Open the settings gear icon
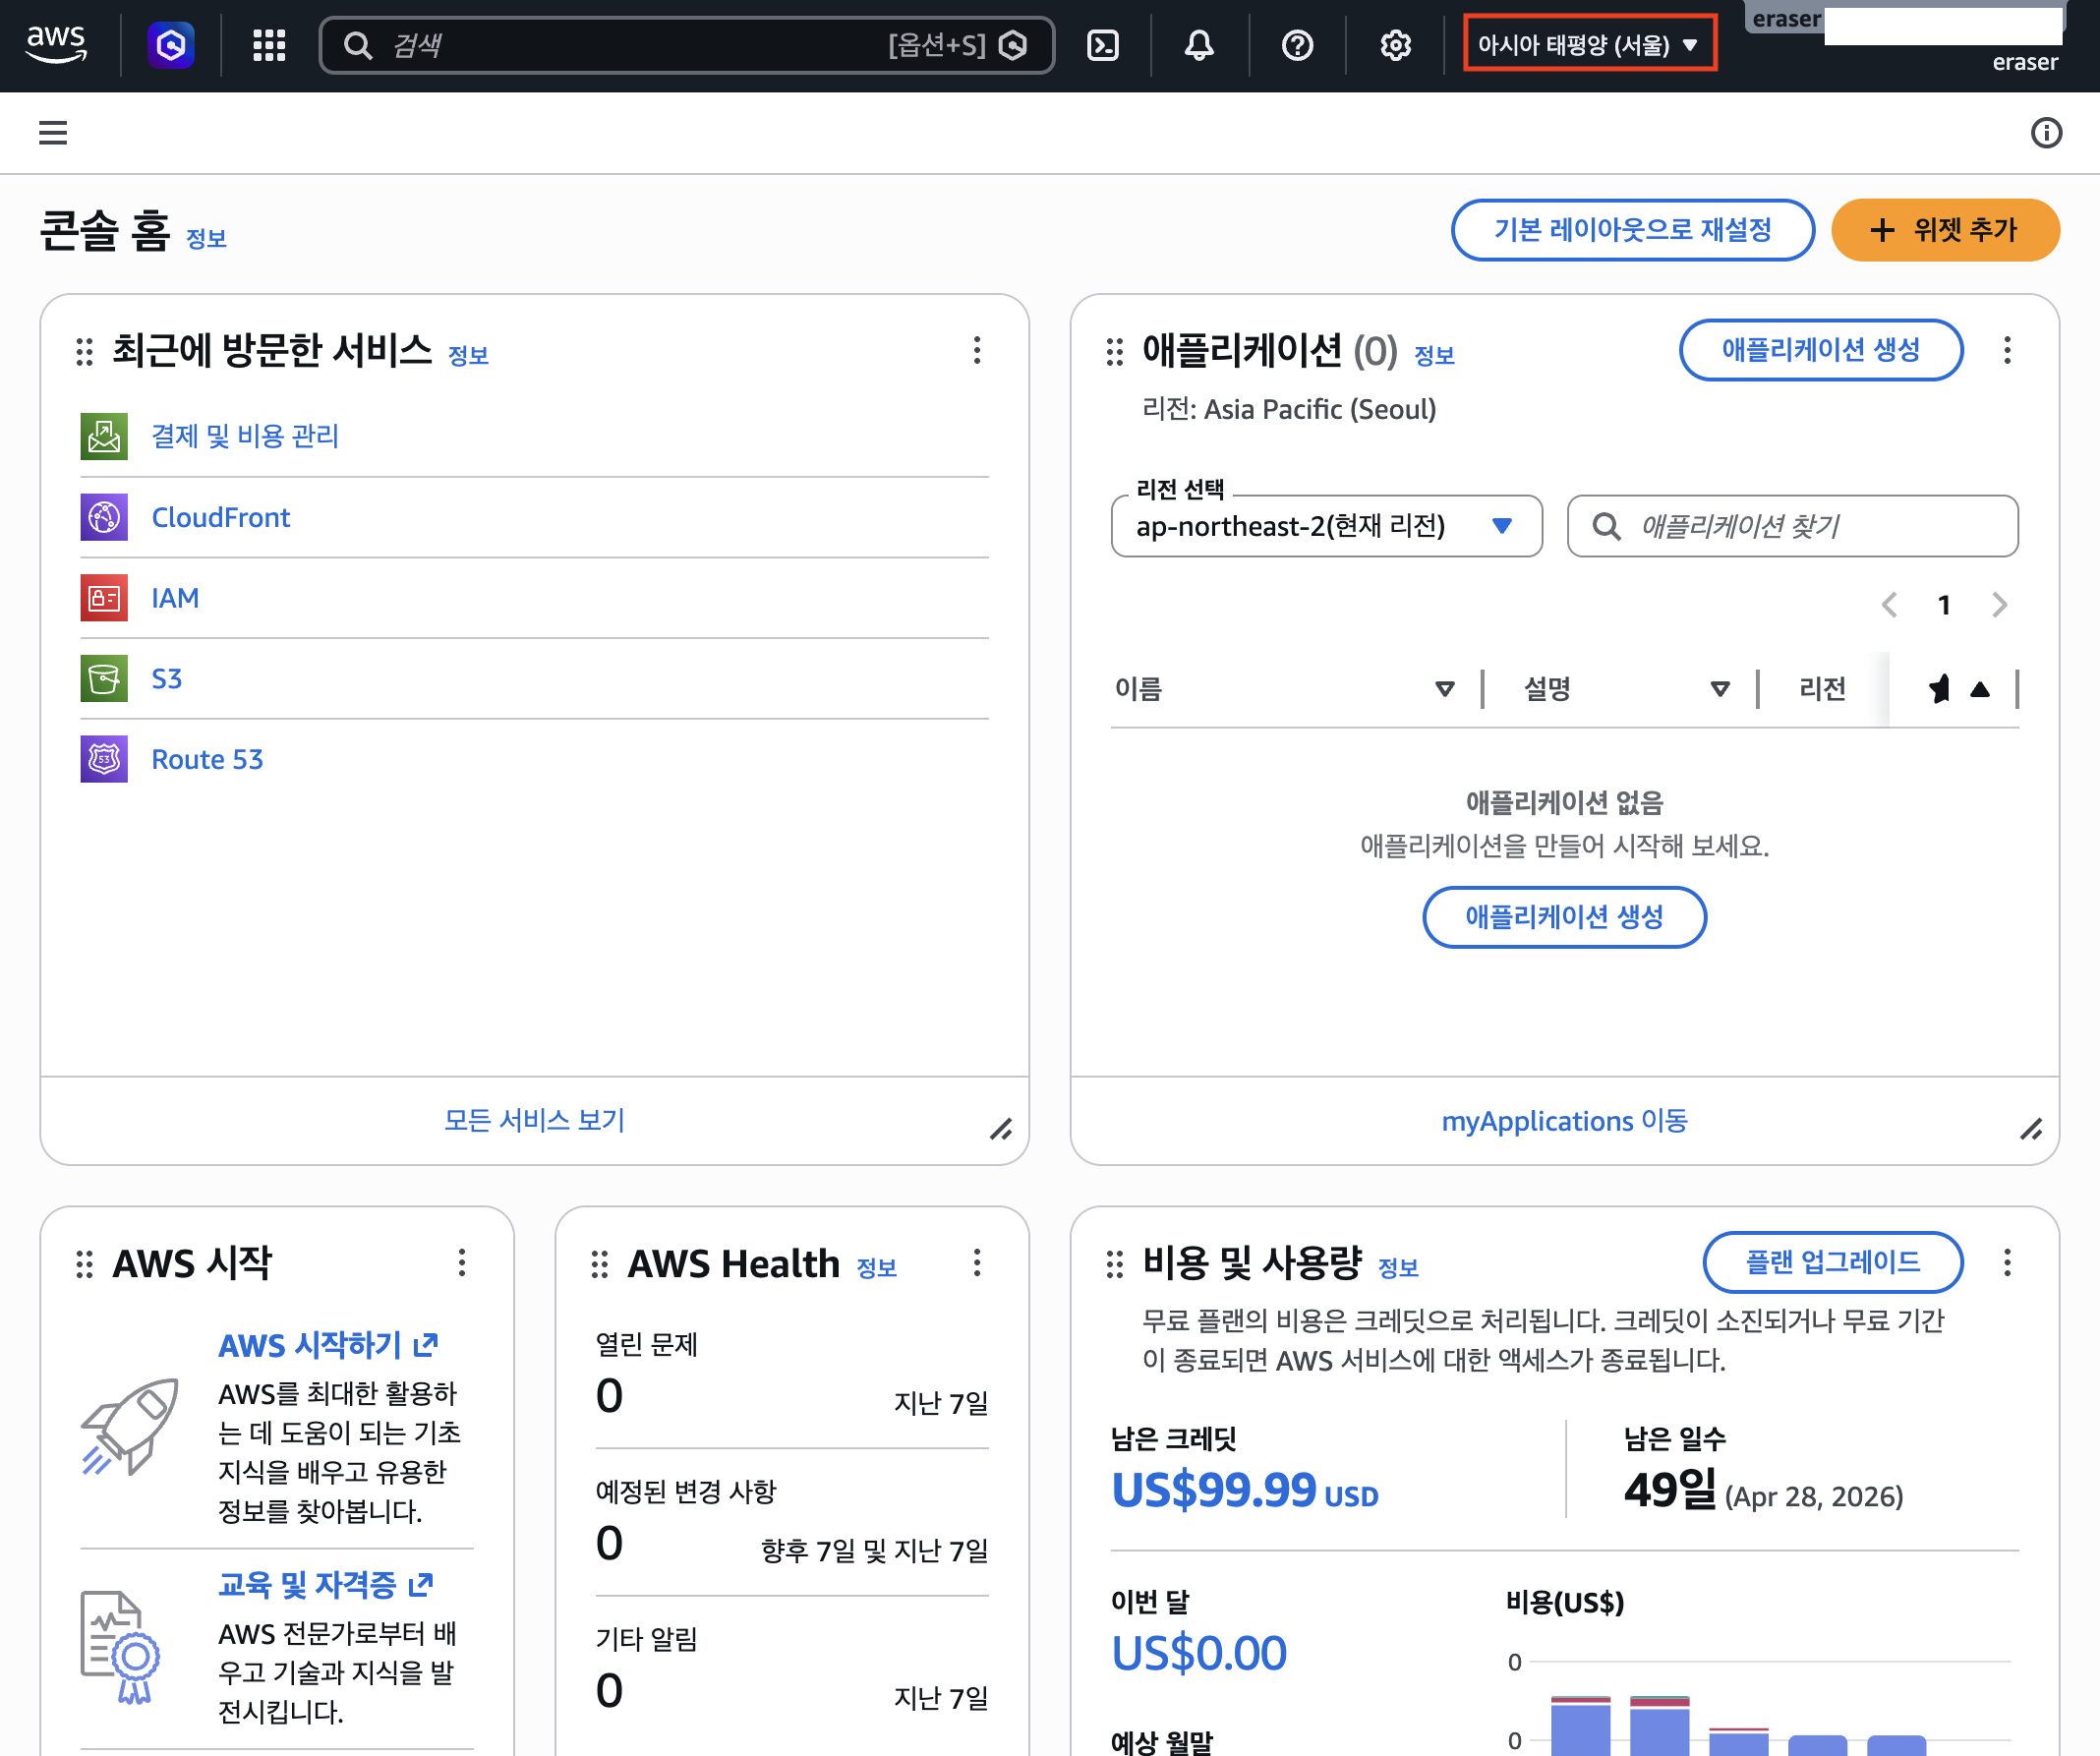Image resolution: width=2100 pixels, height=1756 pixels. [x=1395, y=45]
